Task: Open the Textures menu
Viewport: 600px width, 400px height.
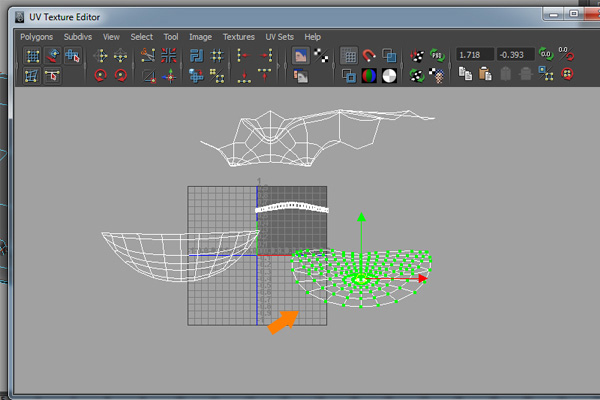Action: pyautogui.click(x=239, y=37)
